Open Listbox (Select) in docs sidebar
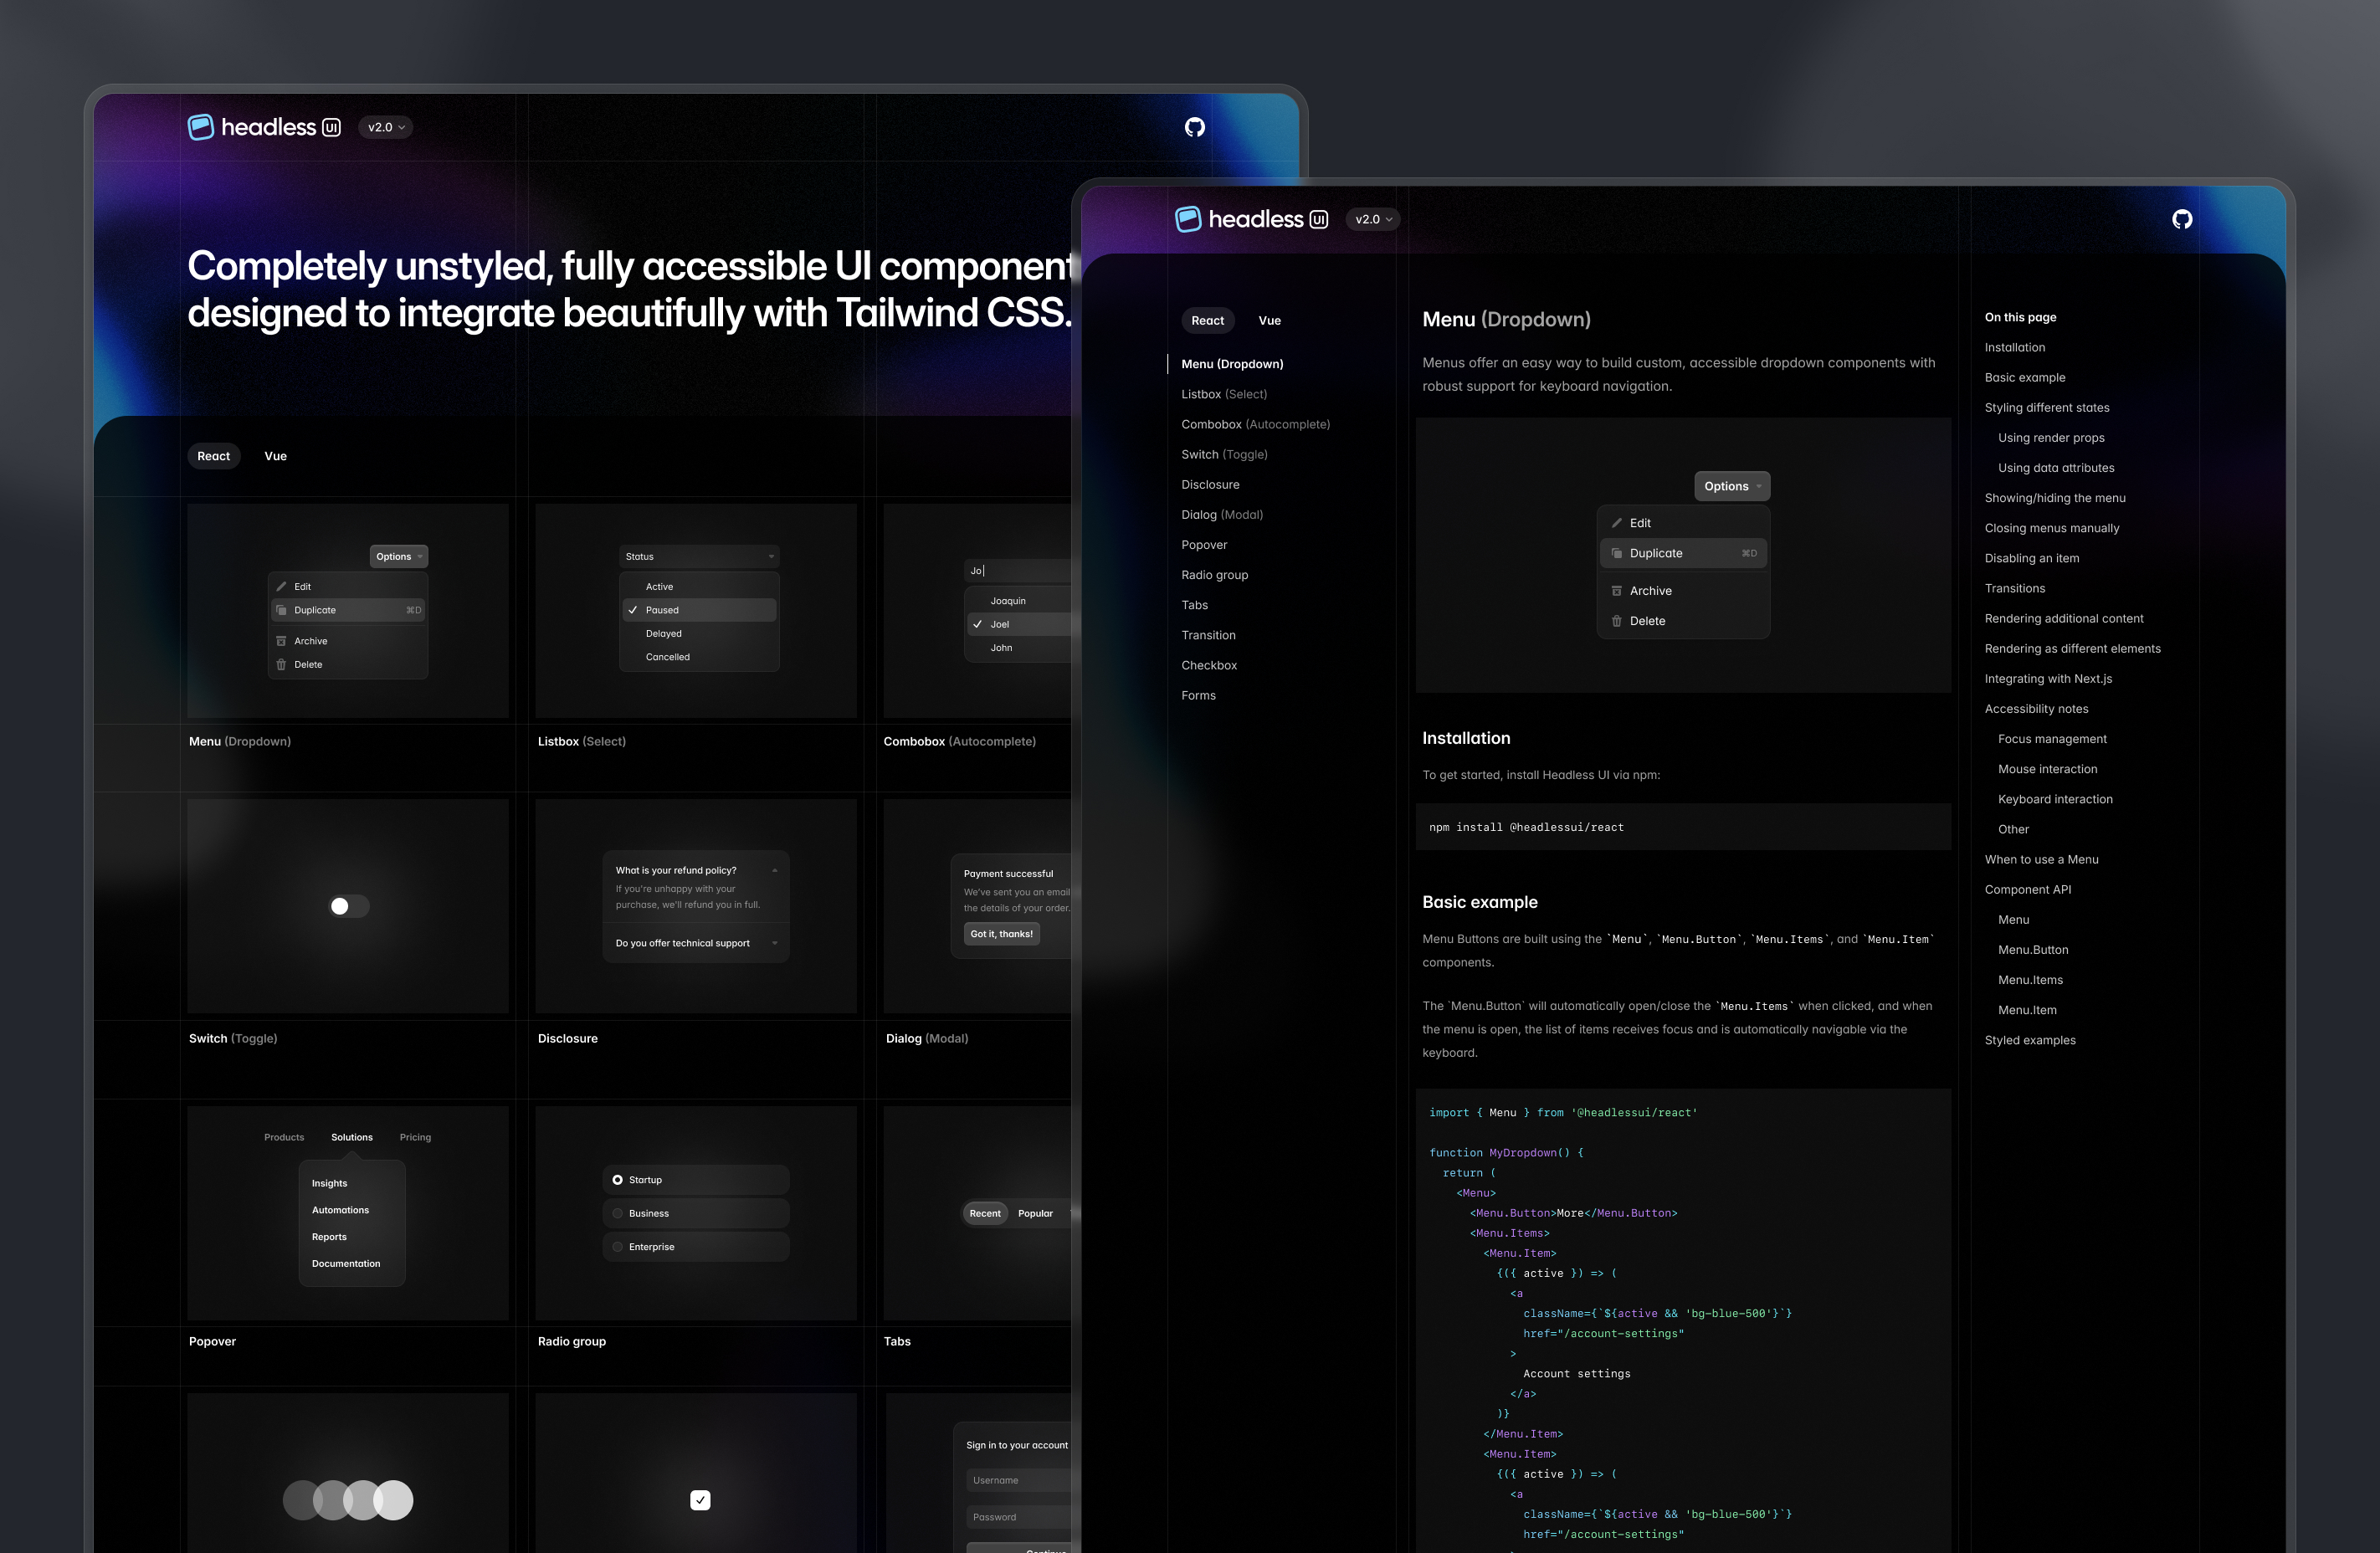This screenshot has width=2380, height=1553. [1224, 394]
